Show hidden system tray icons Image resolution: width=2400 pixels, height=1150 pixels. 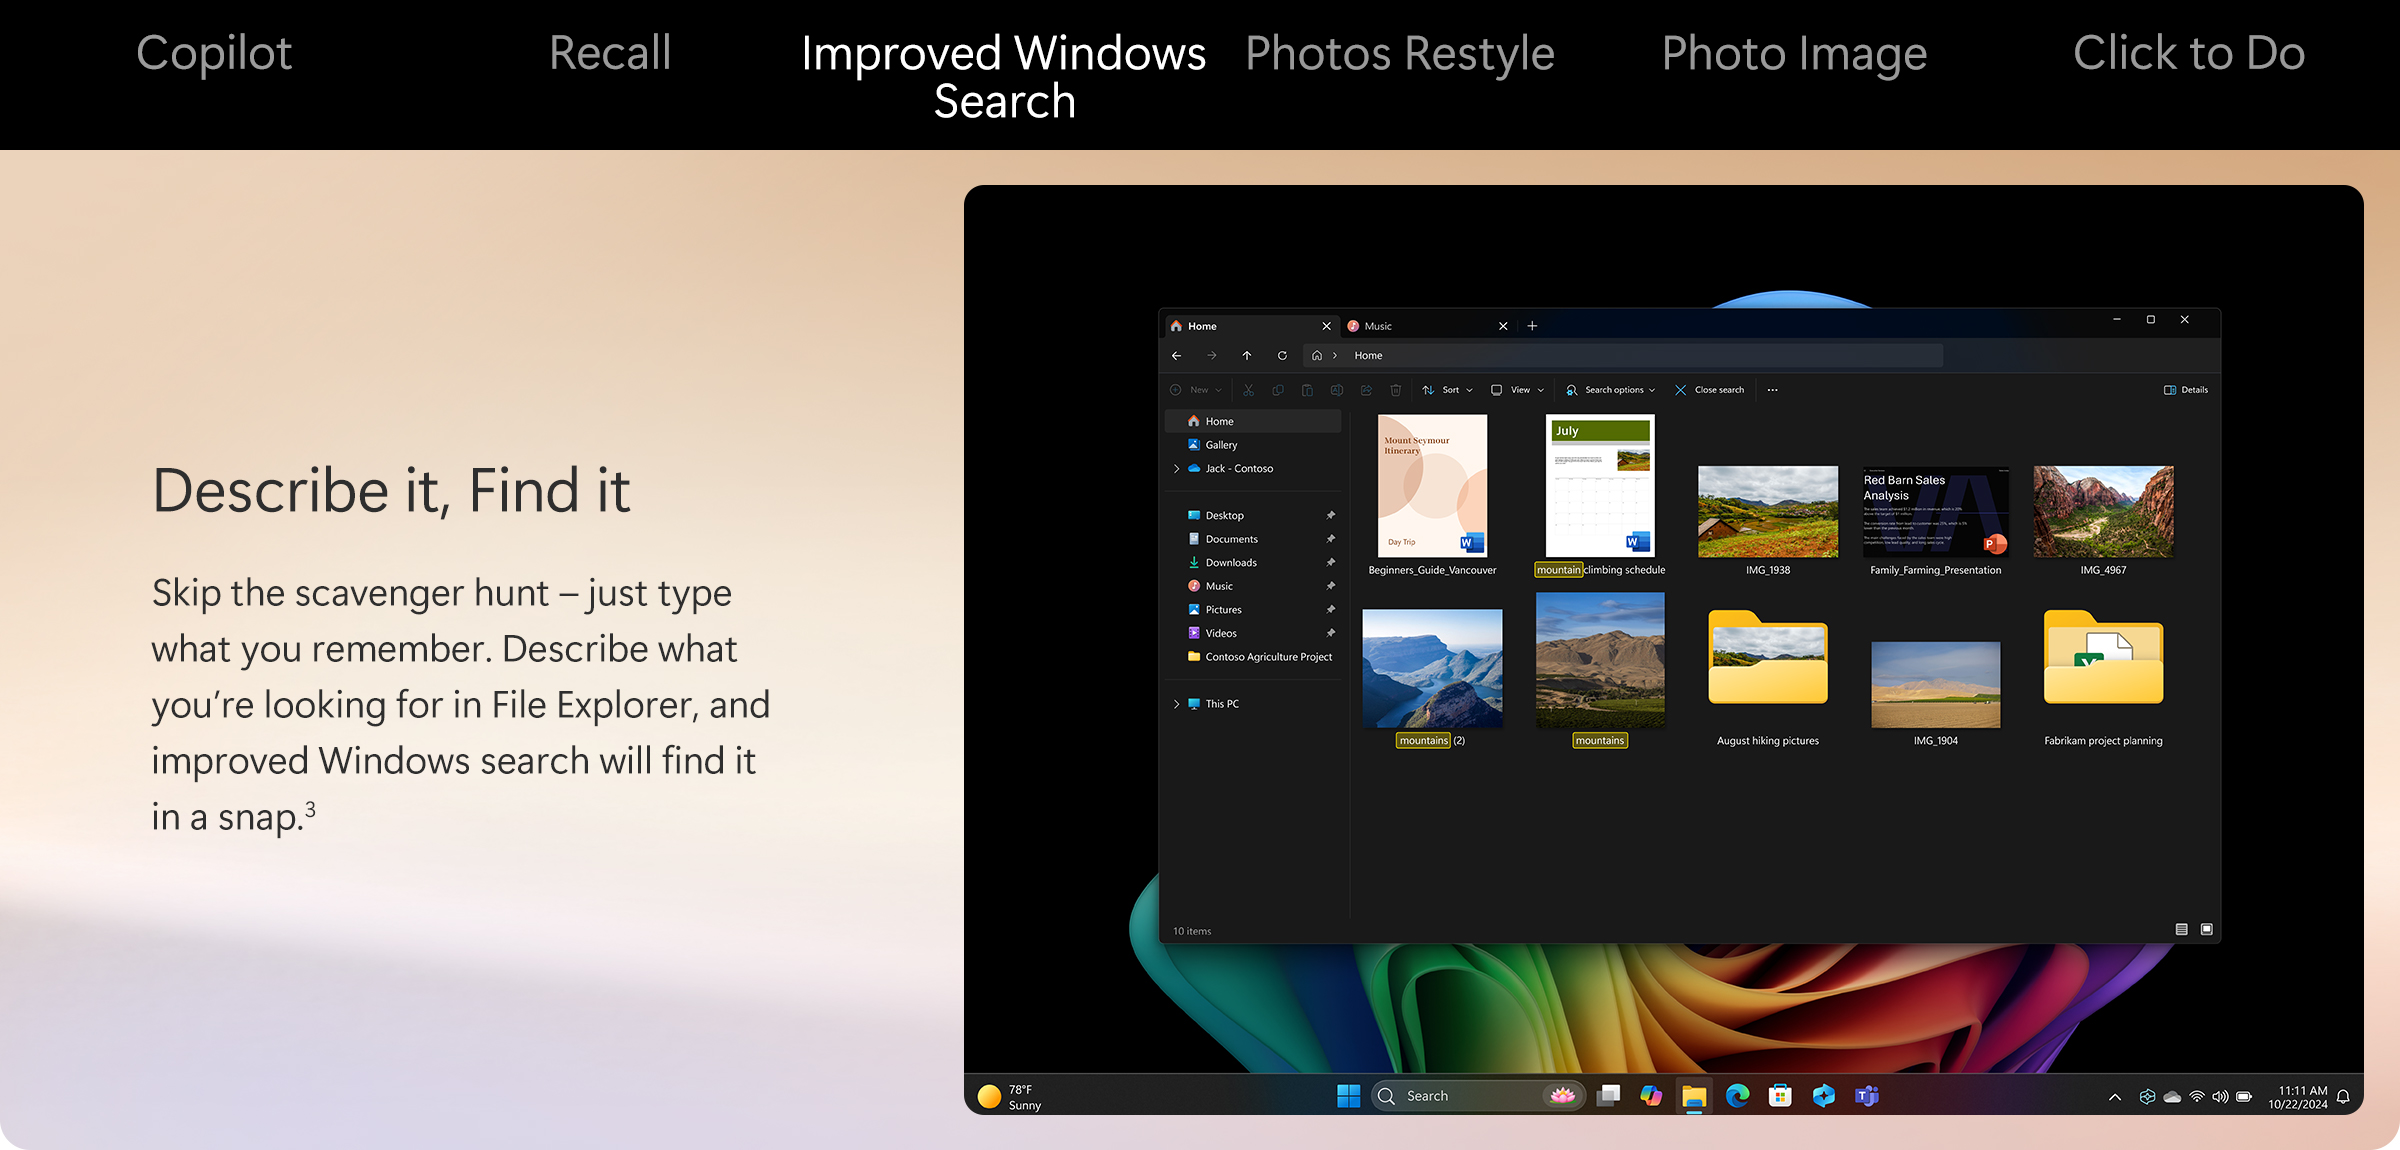[2115, 1097]
